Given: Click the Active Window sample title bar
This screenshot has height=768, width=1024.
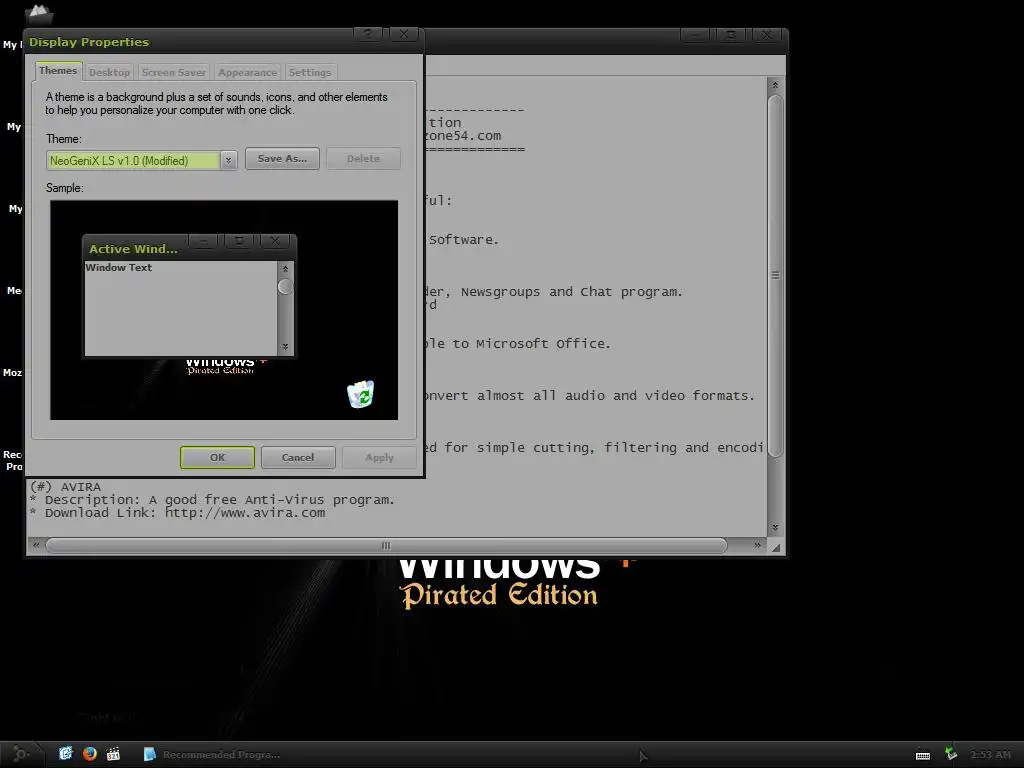Looking at the screenshot, I should (189, 248).
